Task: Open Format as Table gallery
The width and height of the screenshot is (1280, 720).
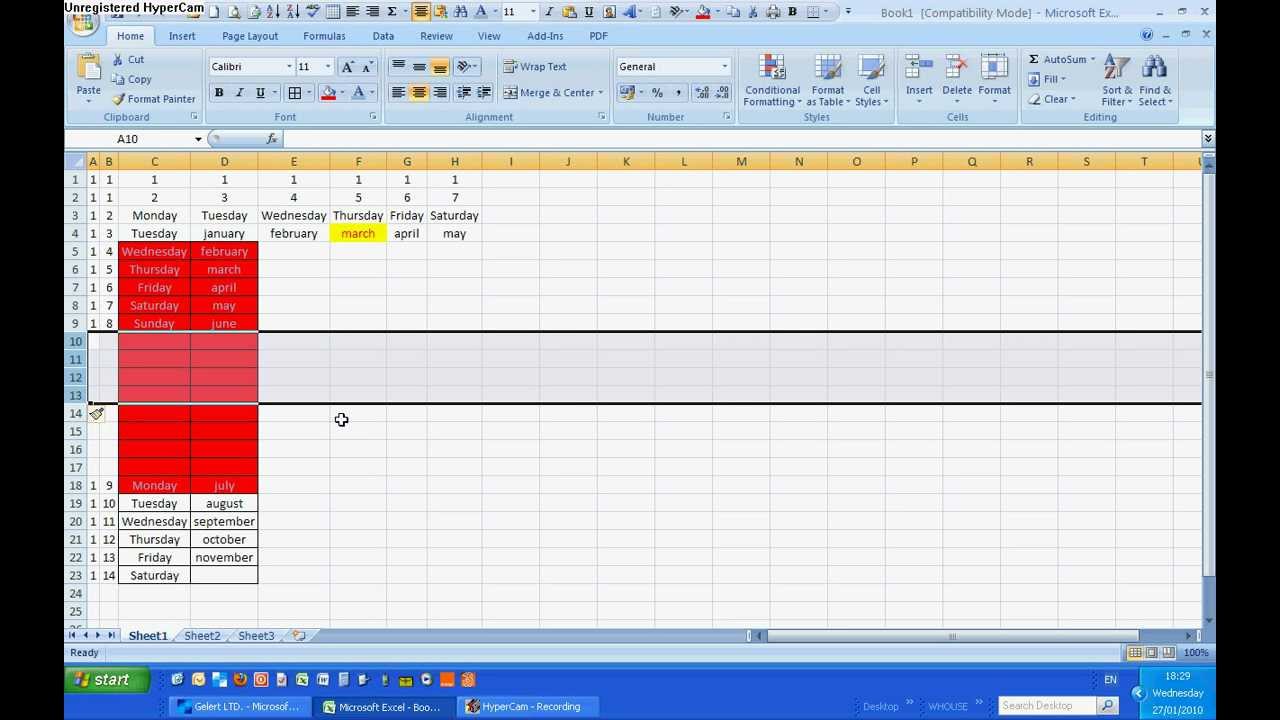Action: 828,80
